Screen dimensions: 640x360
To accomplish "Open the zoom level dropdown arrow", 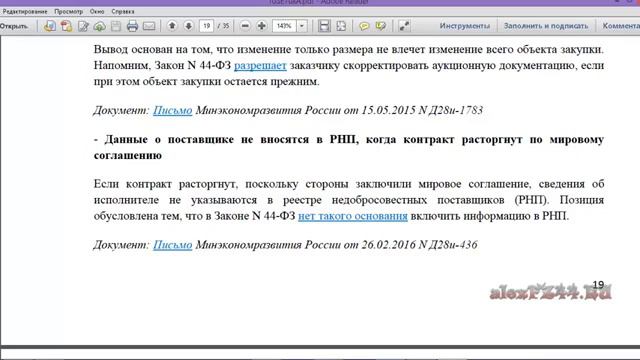I will (302, 26).
